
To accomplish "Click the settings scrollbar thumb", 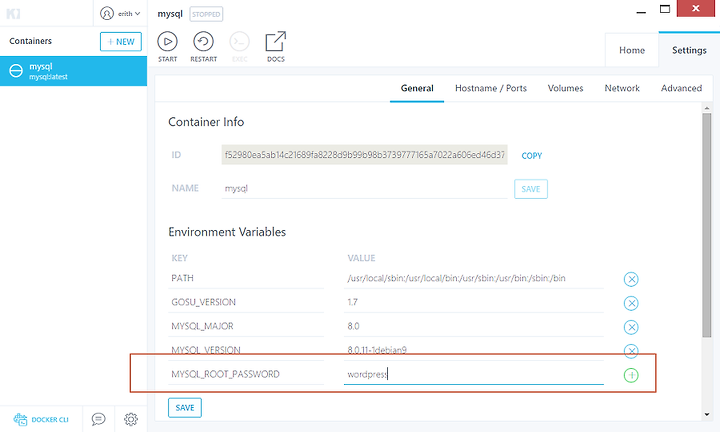I will (707, 225).
